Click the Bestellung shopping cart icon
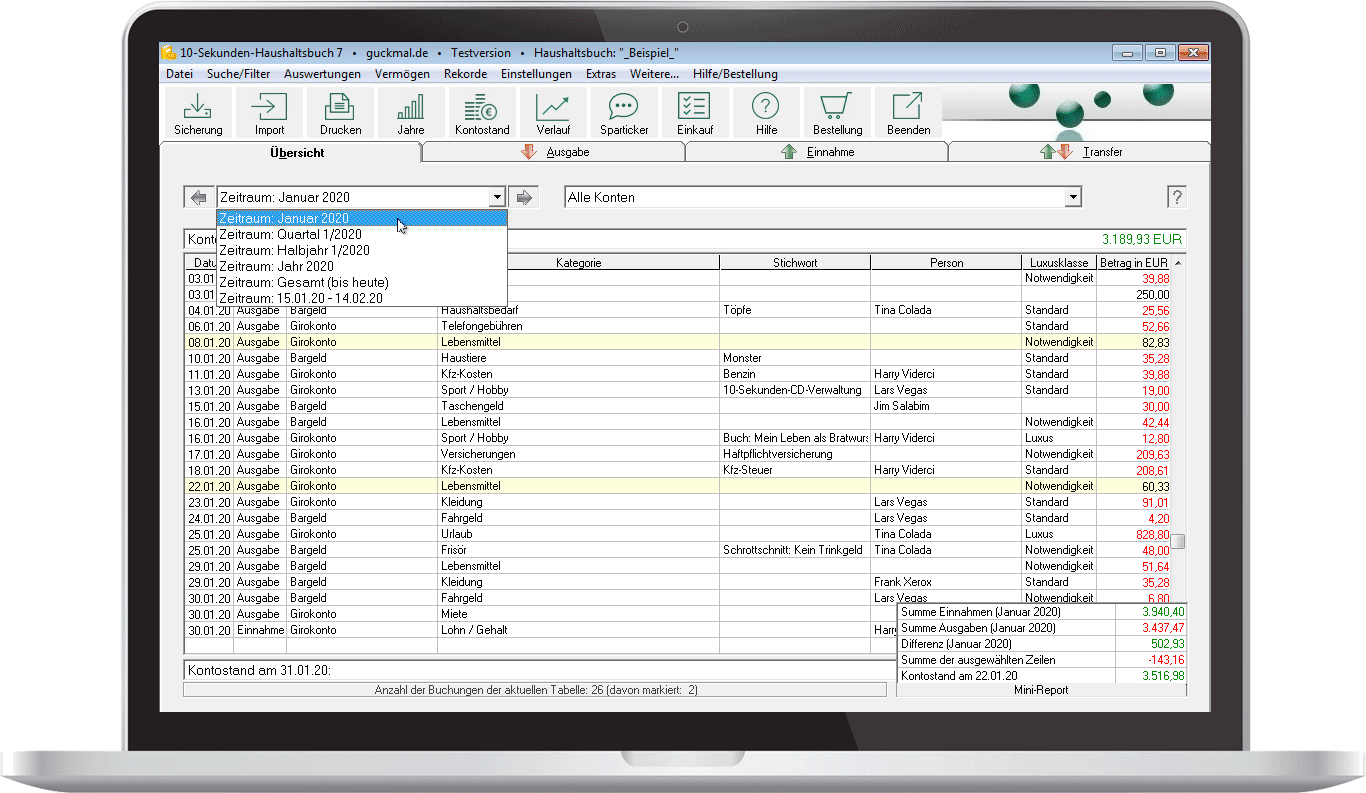Screen dimensions: 1366x793 coord(837,112)
